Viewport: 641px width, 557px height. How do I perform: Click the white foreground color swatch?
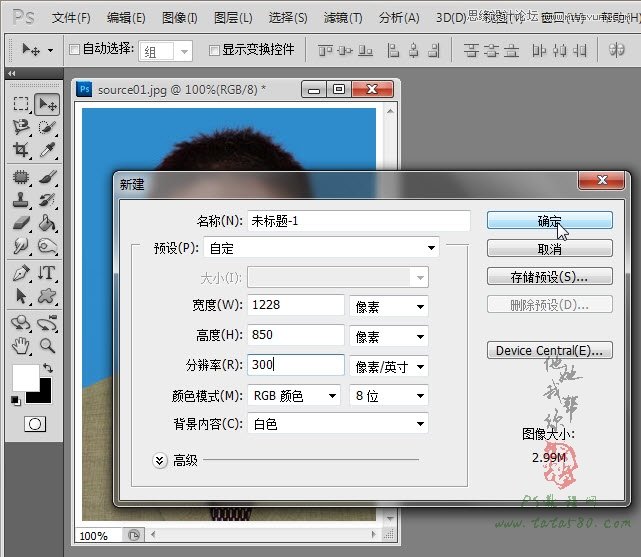pos(24,376)
